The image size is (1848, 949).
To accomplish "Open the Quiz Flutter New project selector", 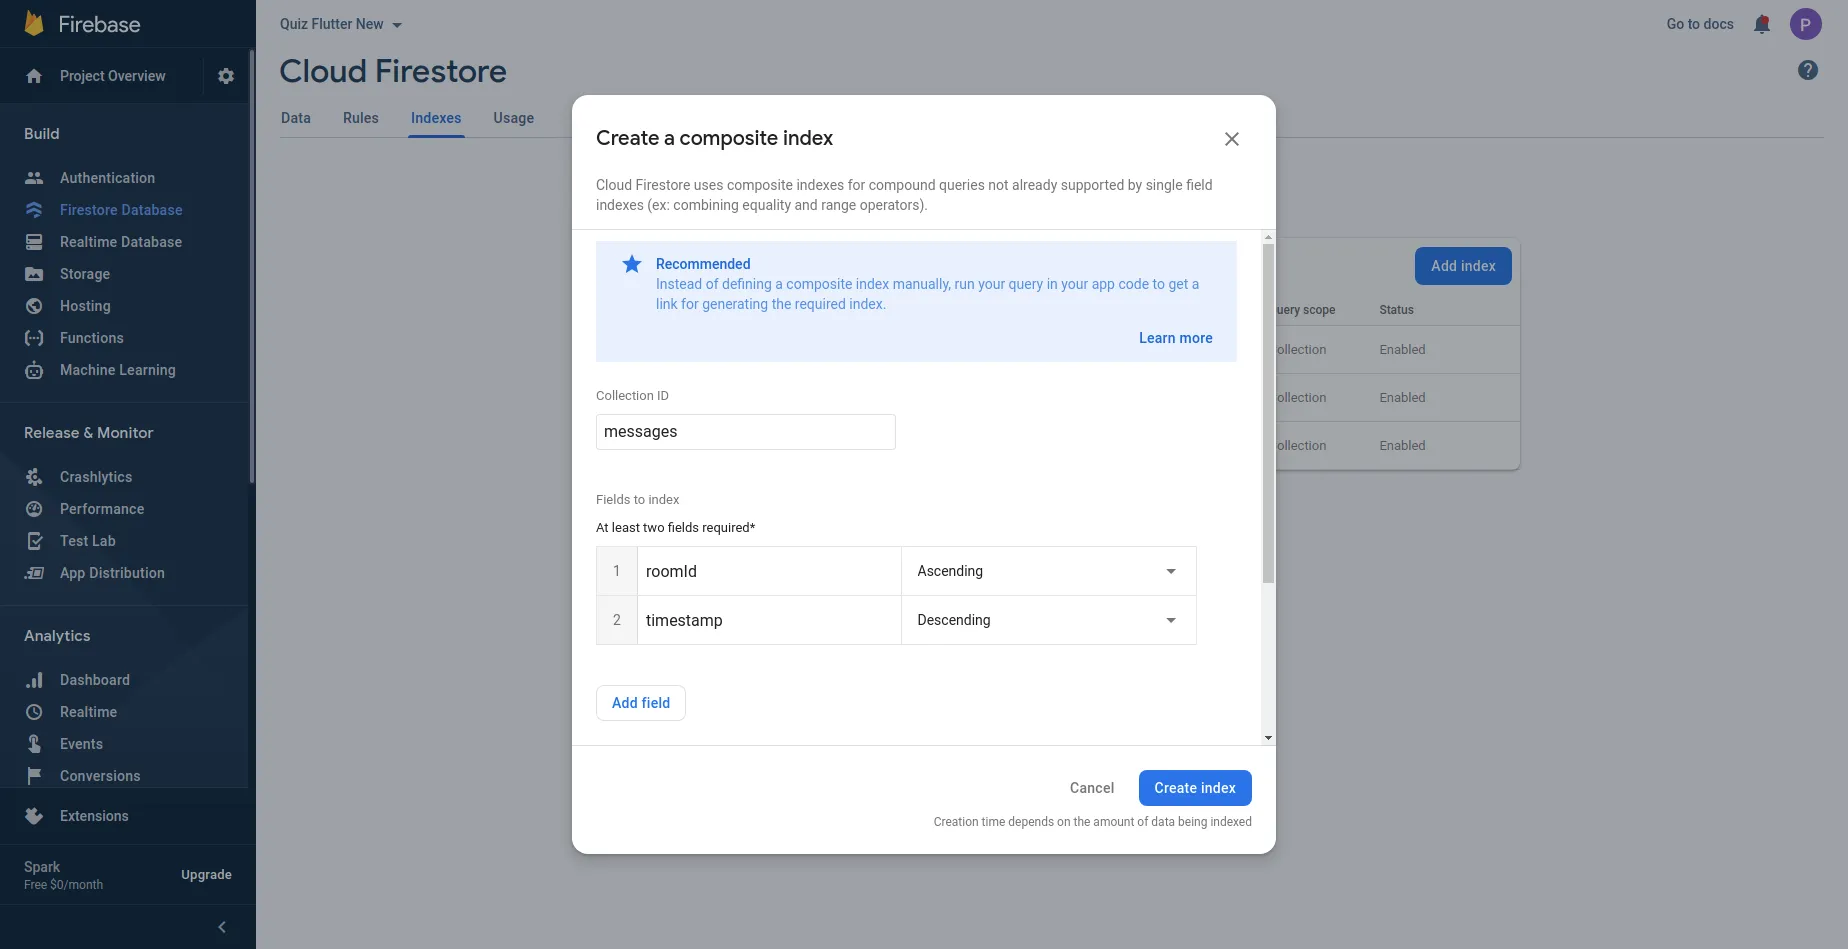I will click(340, 24).
